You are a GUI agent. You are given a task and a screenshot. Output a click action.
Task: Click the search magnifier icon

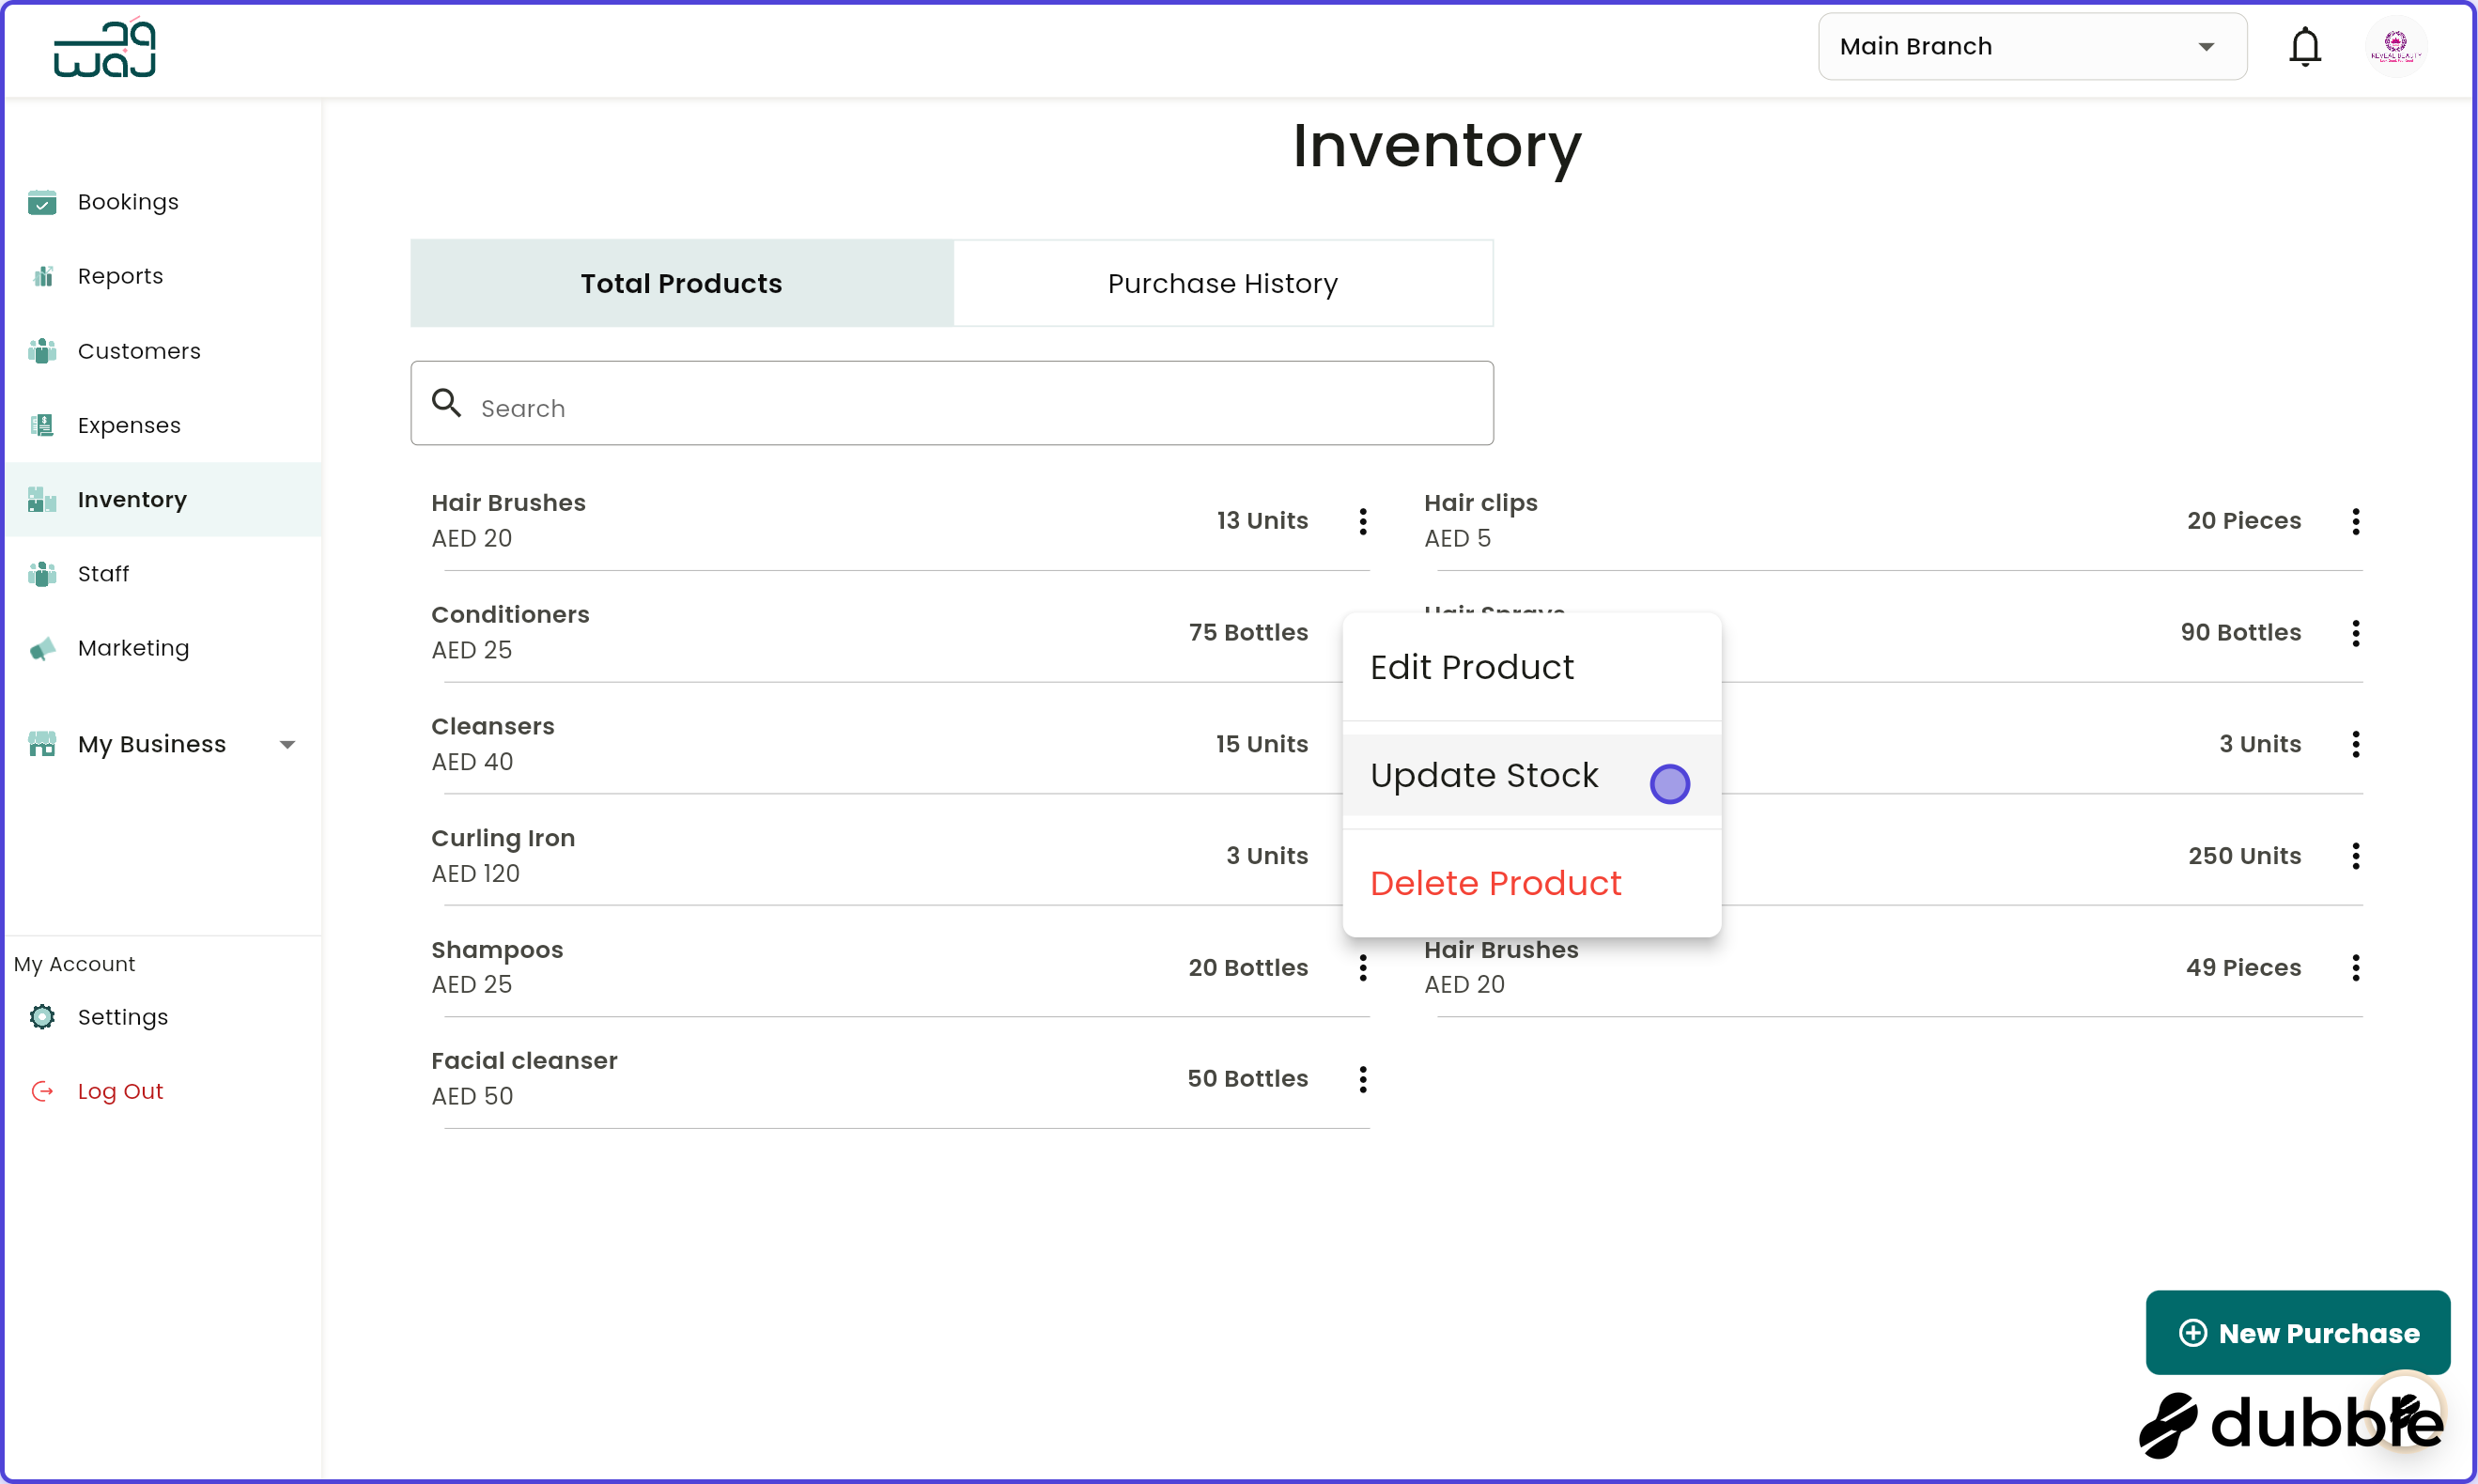click(x=446, y=402)
